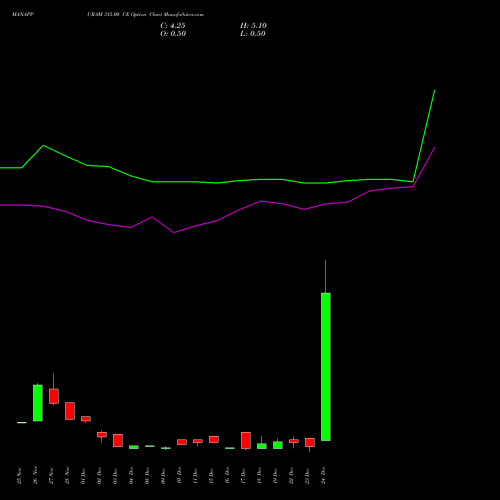This screenshot has height=500, width=500.
Task: Click the 27 Nov date label
Action: point(51,476)
